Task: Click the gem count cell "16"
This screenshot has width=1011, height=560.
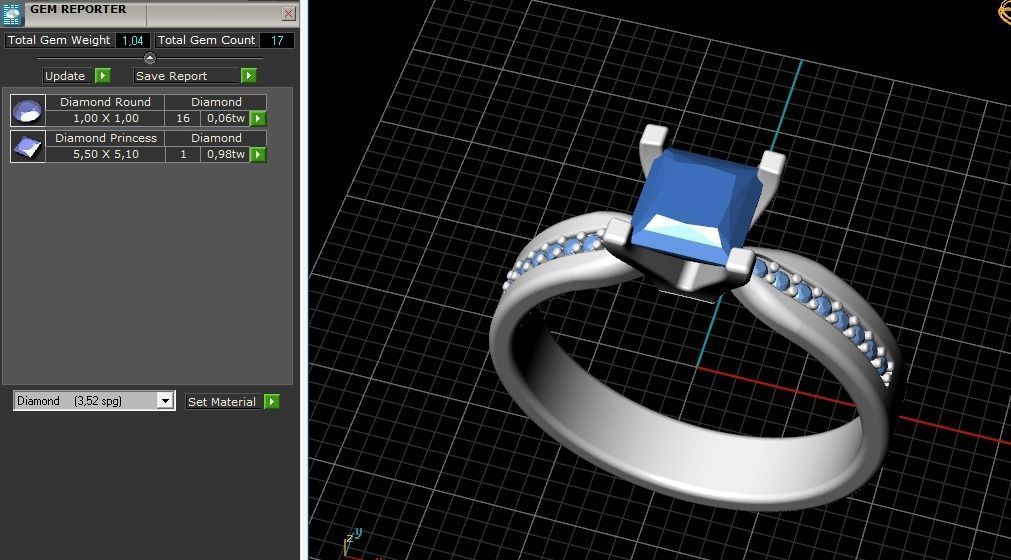Action: [183, 119]
